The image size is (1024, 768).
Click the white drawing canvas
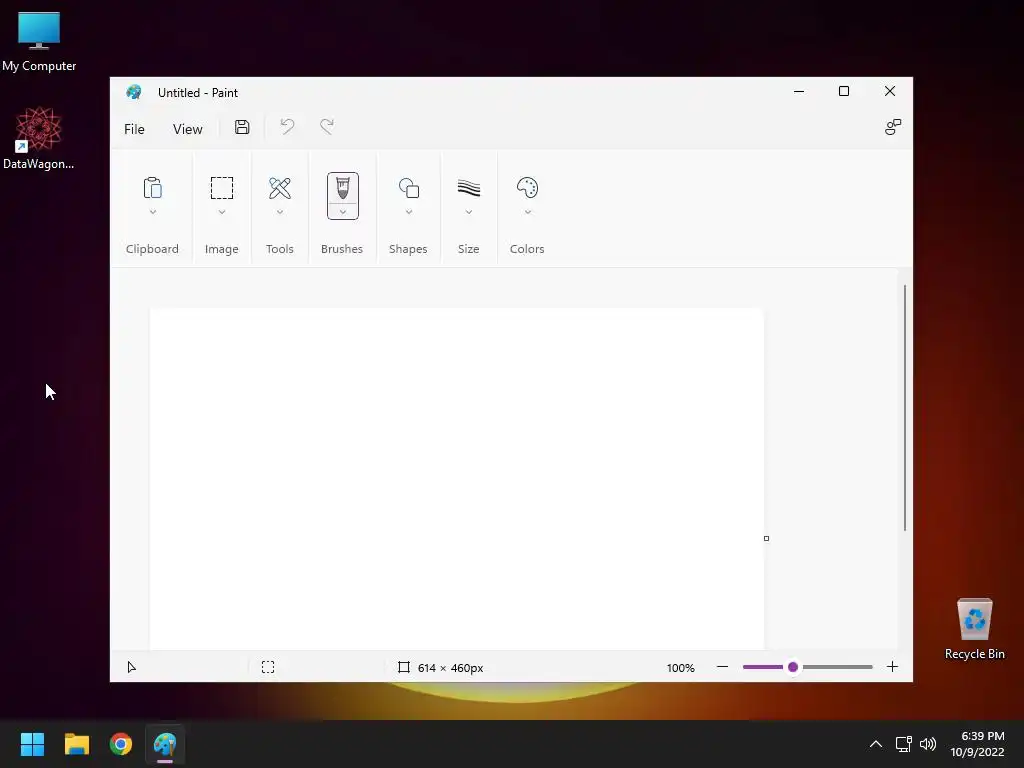456,479
